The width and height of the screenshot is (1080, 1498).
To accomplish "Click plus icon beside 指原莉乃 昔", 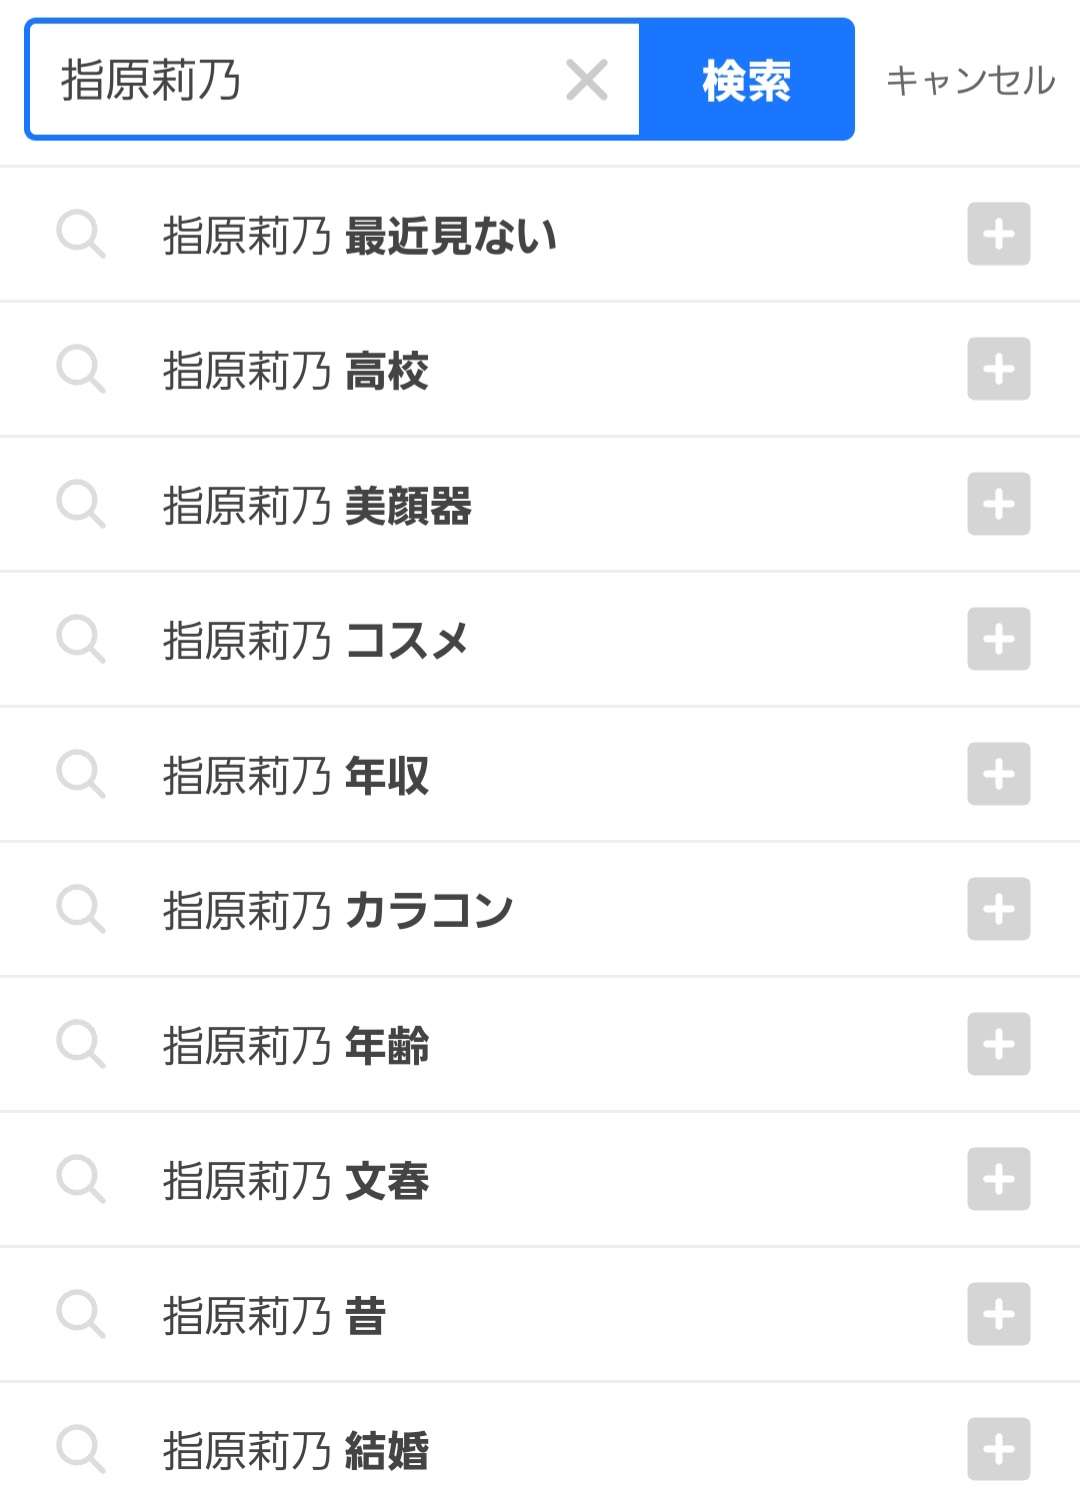I will 998,1314.
